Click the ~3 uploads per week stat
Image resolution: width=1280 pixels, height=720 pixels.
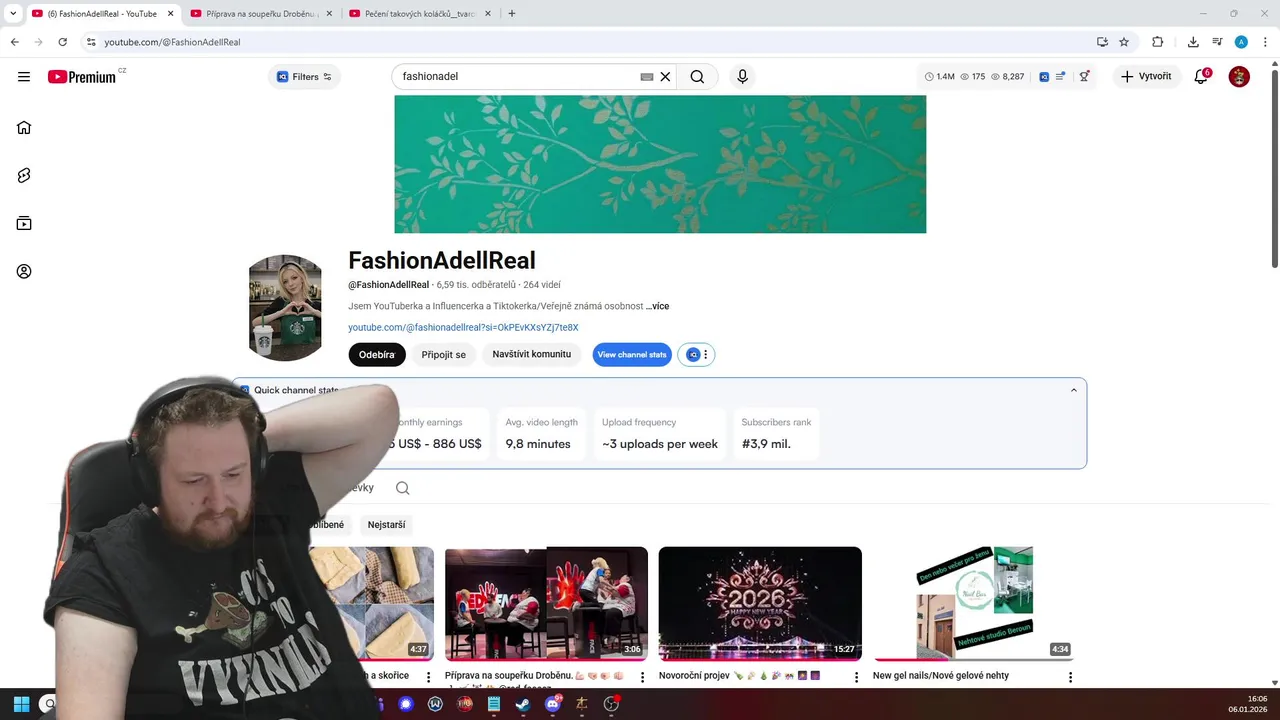(x=660, y=434)
